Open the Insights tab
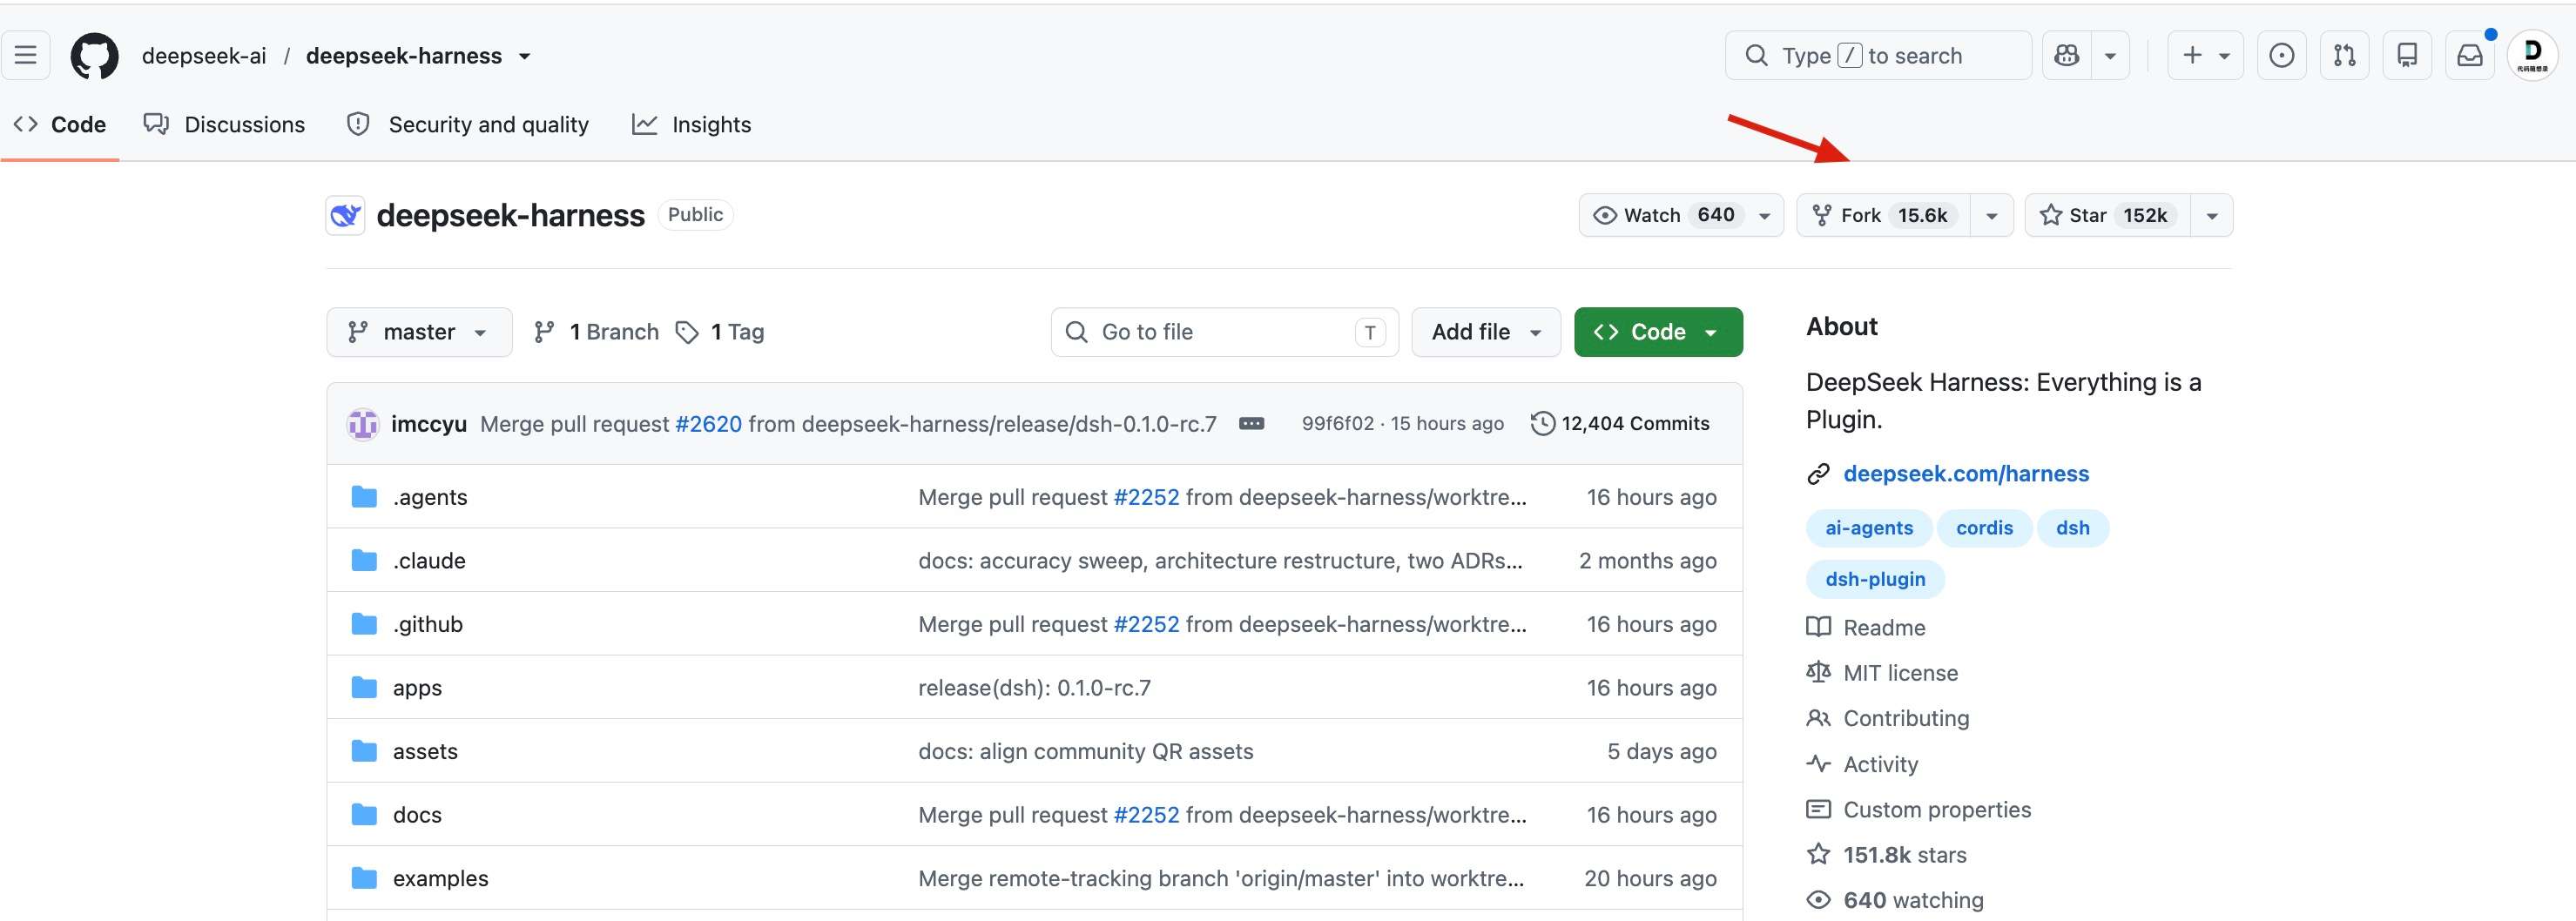 click(x=691, y=124)
